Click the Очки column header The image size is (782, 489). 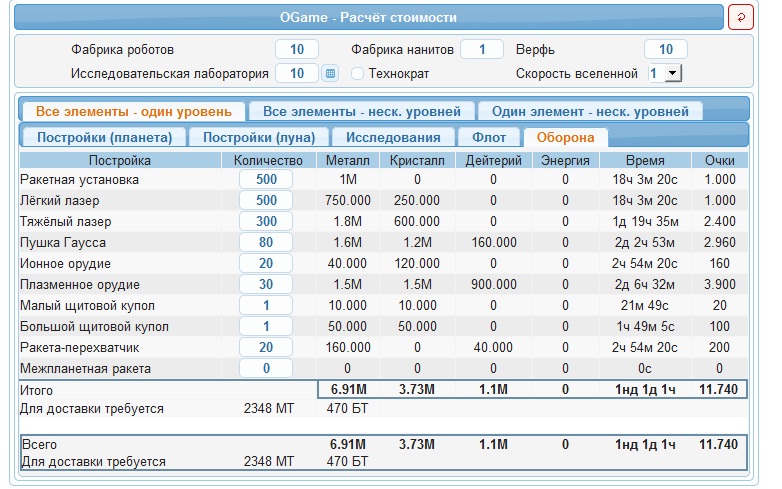(x=719, y=161)
